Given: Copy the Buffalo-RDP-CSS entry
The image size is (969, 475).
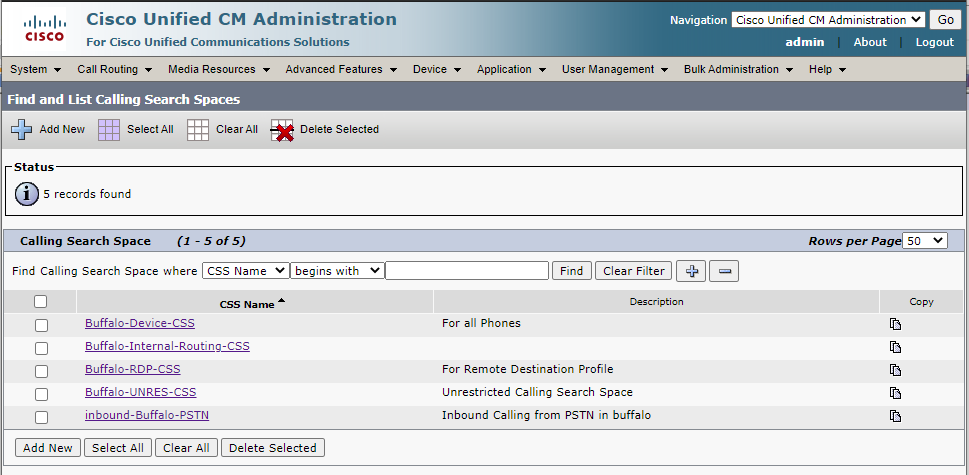Looking at the screenshot, I should coord(895,370).
